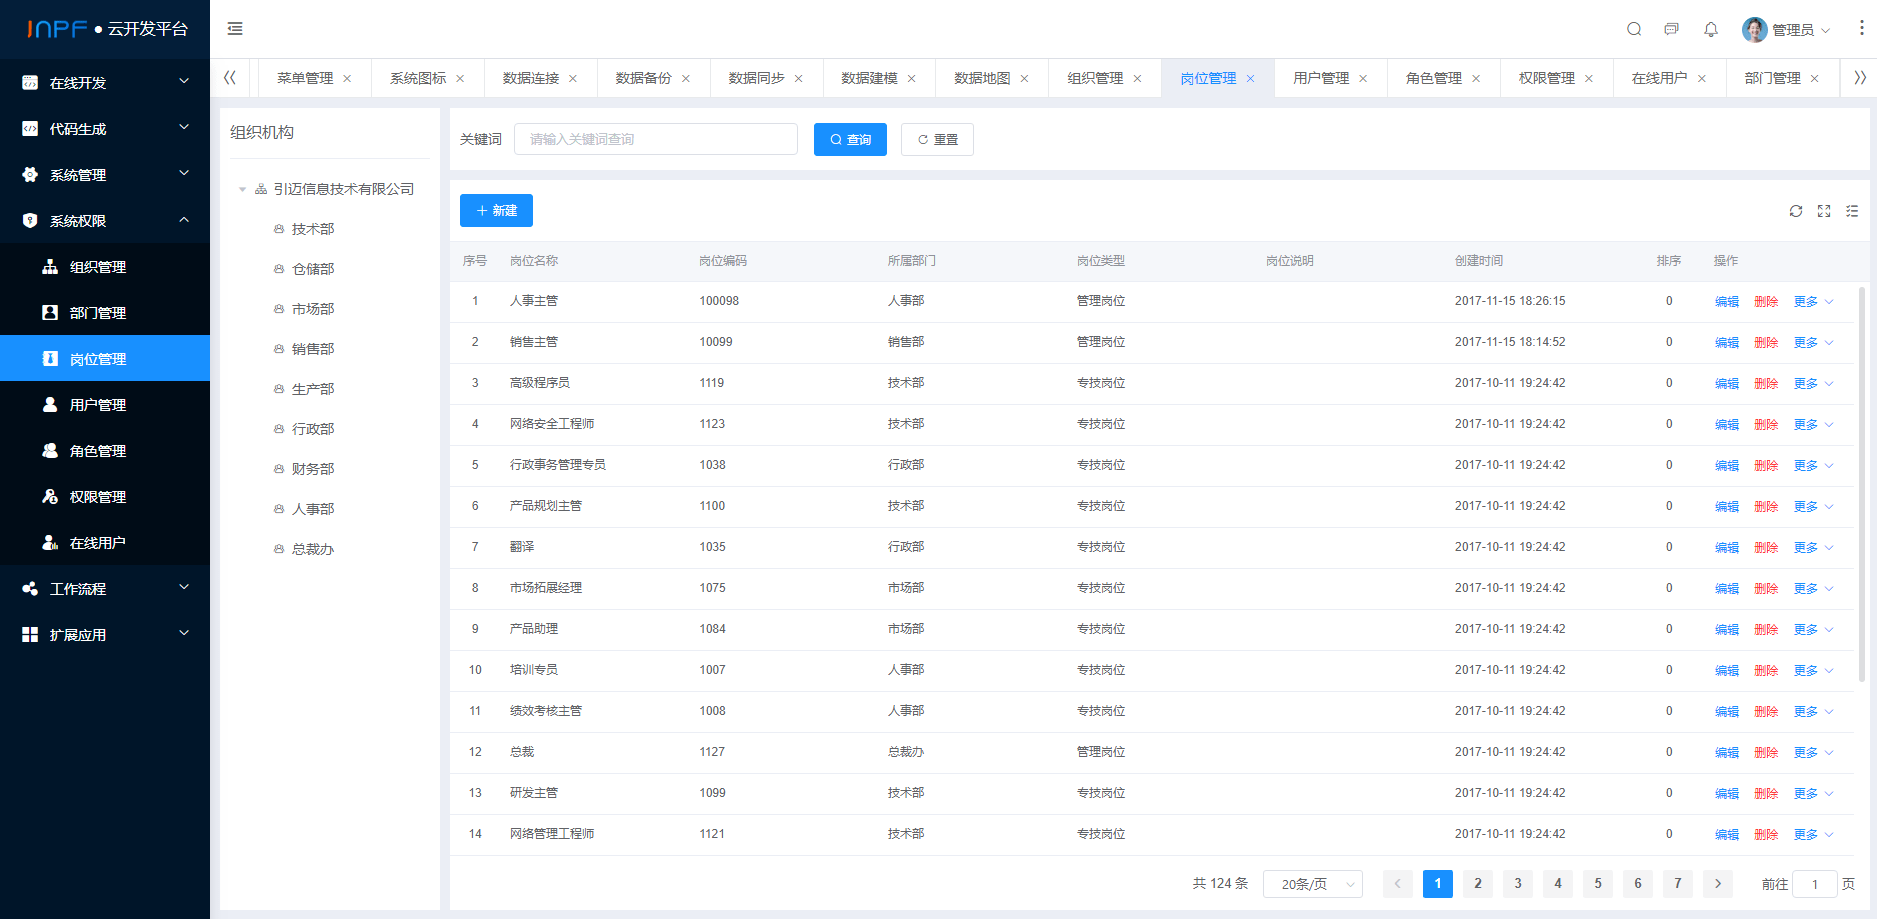Delete the 网络管理工程师 row
Image resolution: width=1877 pixels, height=919 pixels.
[1766, 835]
